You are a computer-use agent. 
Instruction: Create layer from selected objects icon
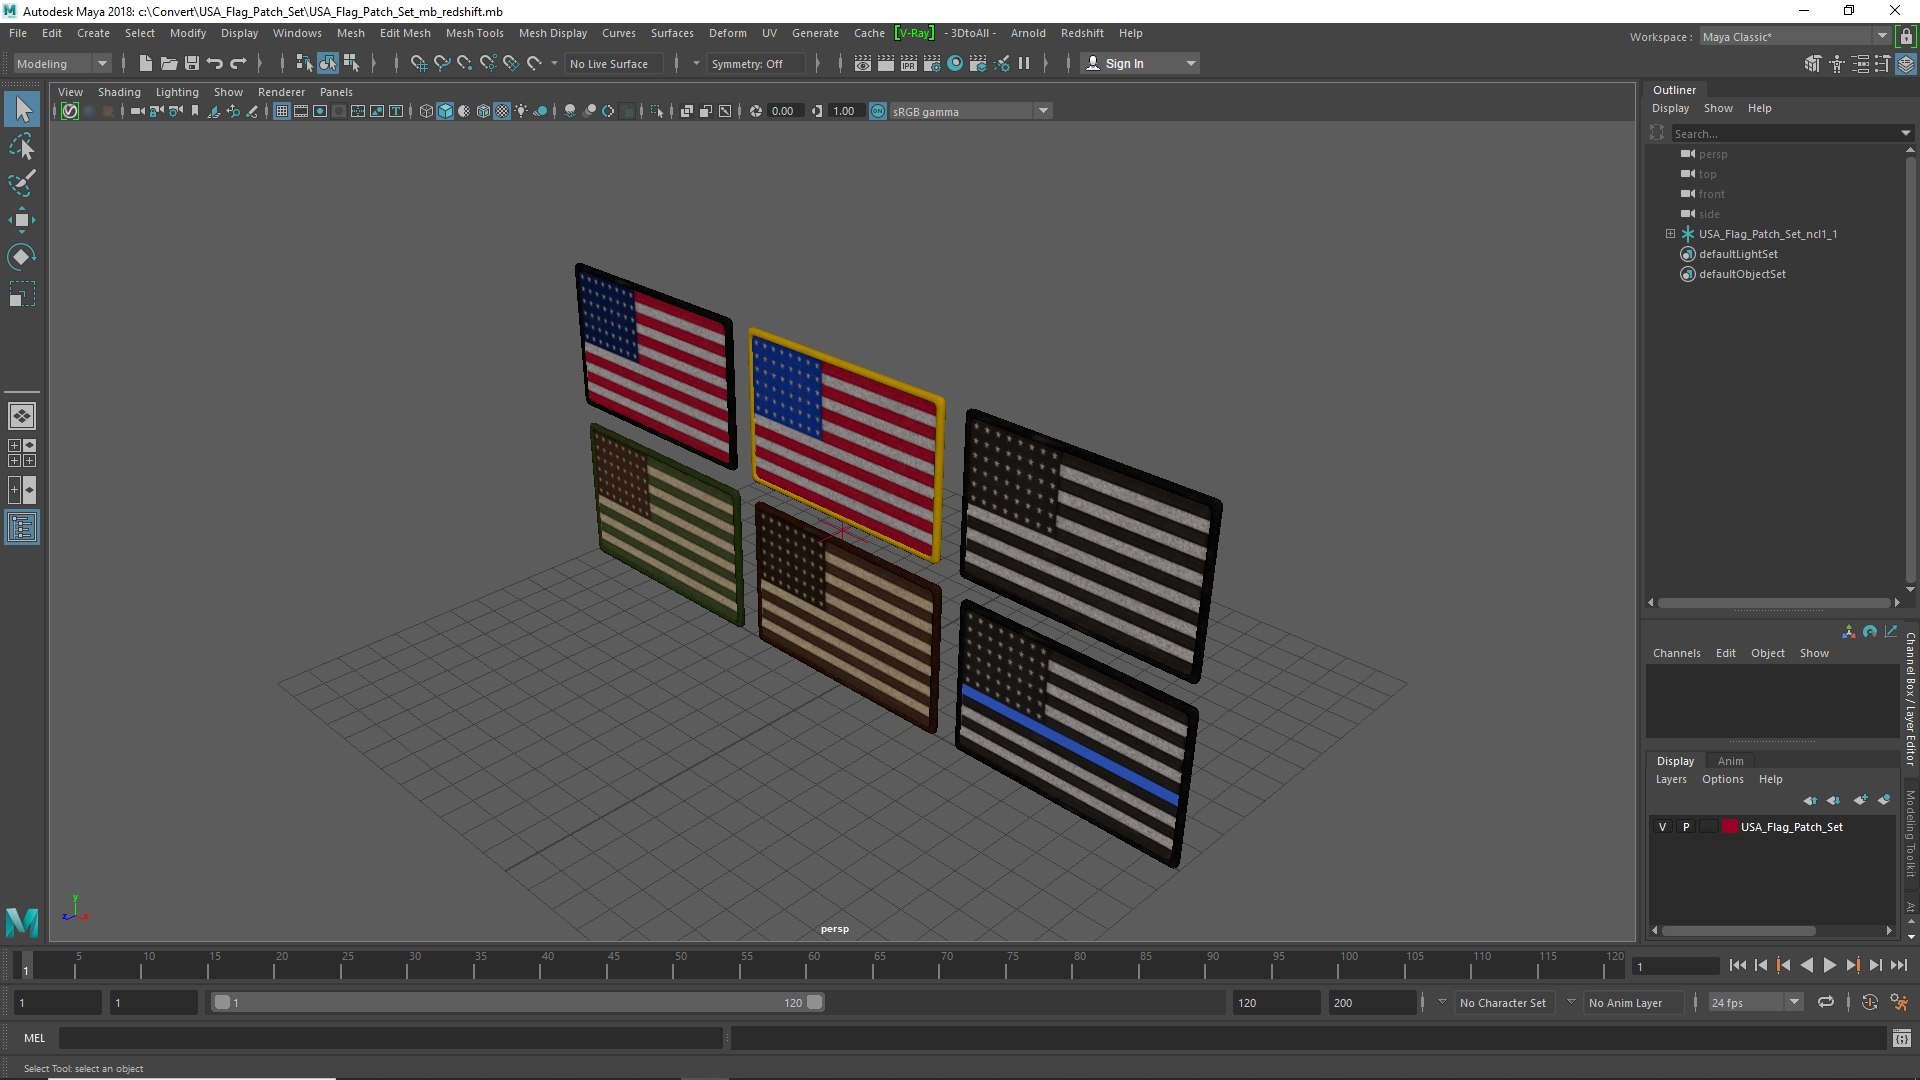pos(1884,800)
